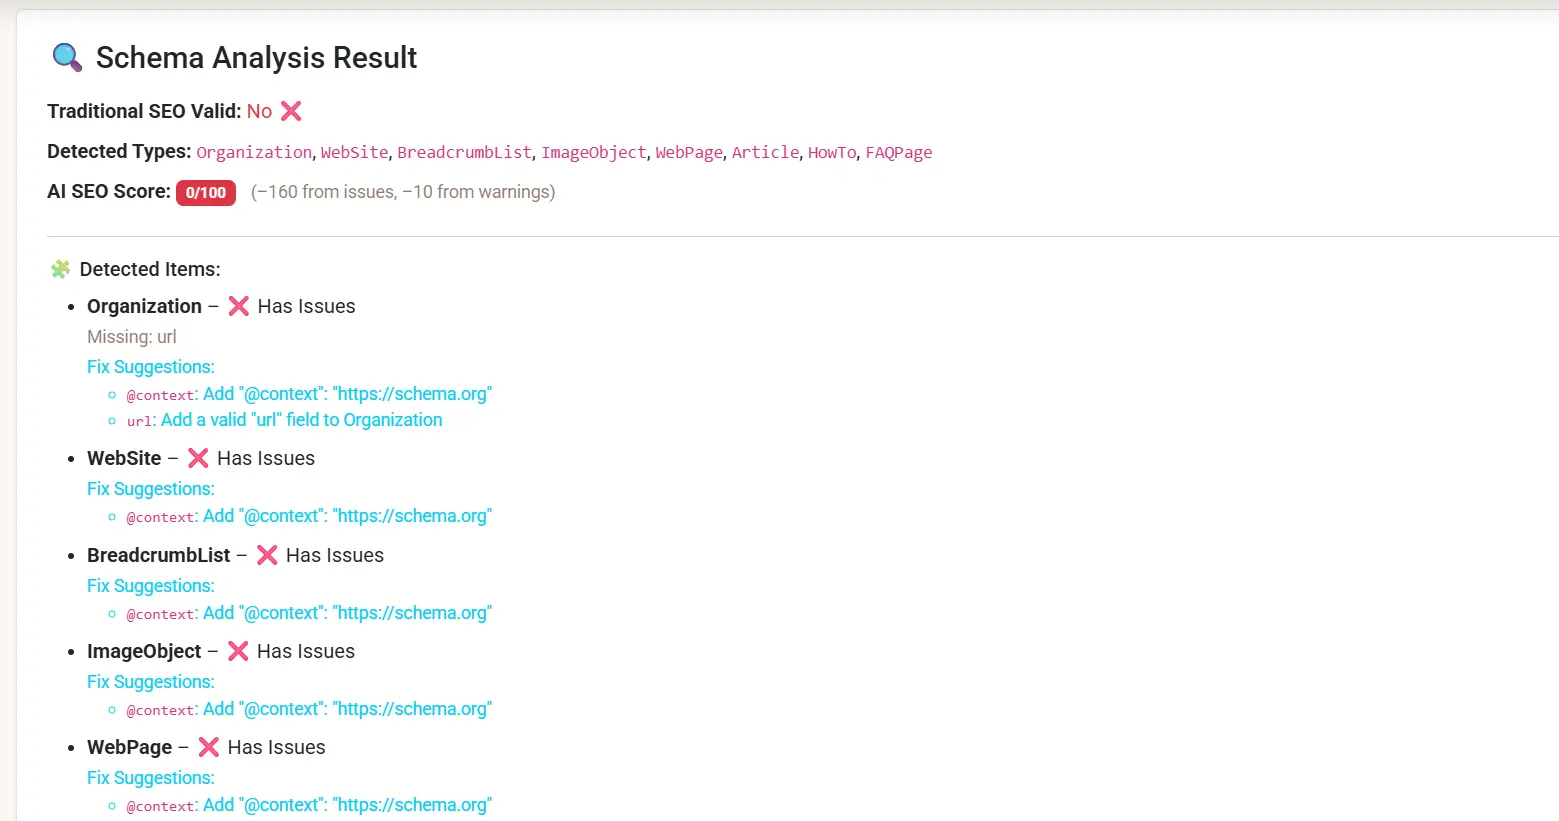Click the ImageObject item name

[x=144, y=651]
